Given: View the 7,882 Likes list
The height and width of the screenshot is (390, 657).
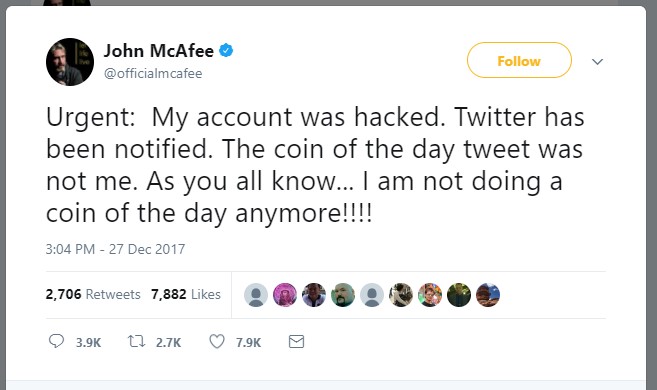Looking at the screenshot, I should click(x=186, y=294).
